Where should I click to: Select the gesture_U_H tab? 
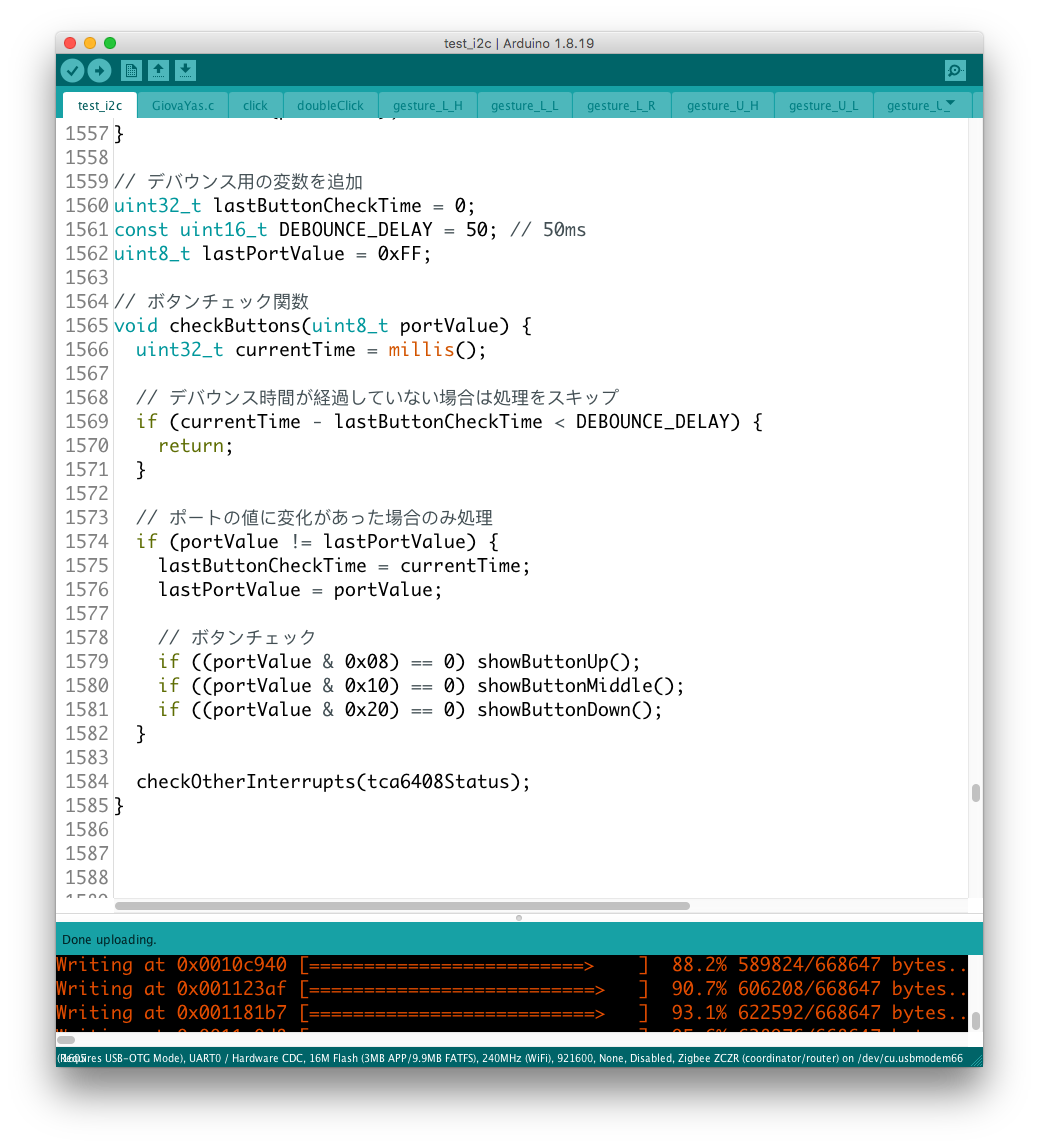pos(722,105)
